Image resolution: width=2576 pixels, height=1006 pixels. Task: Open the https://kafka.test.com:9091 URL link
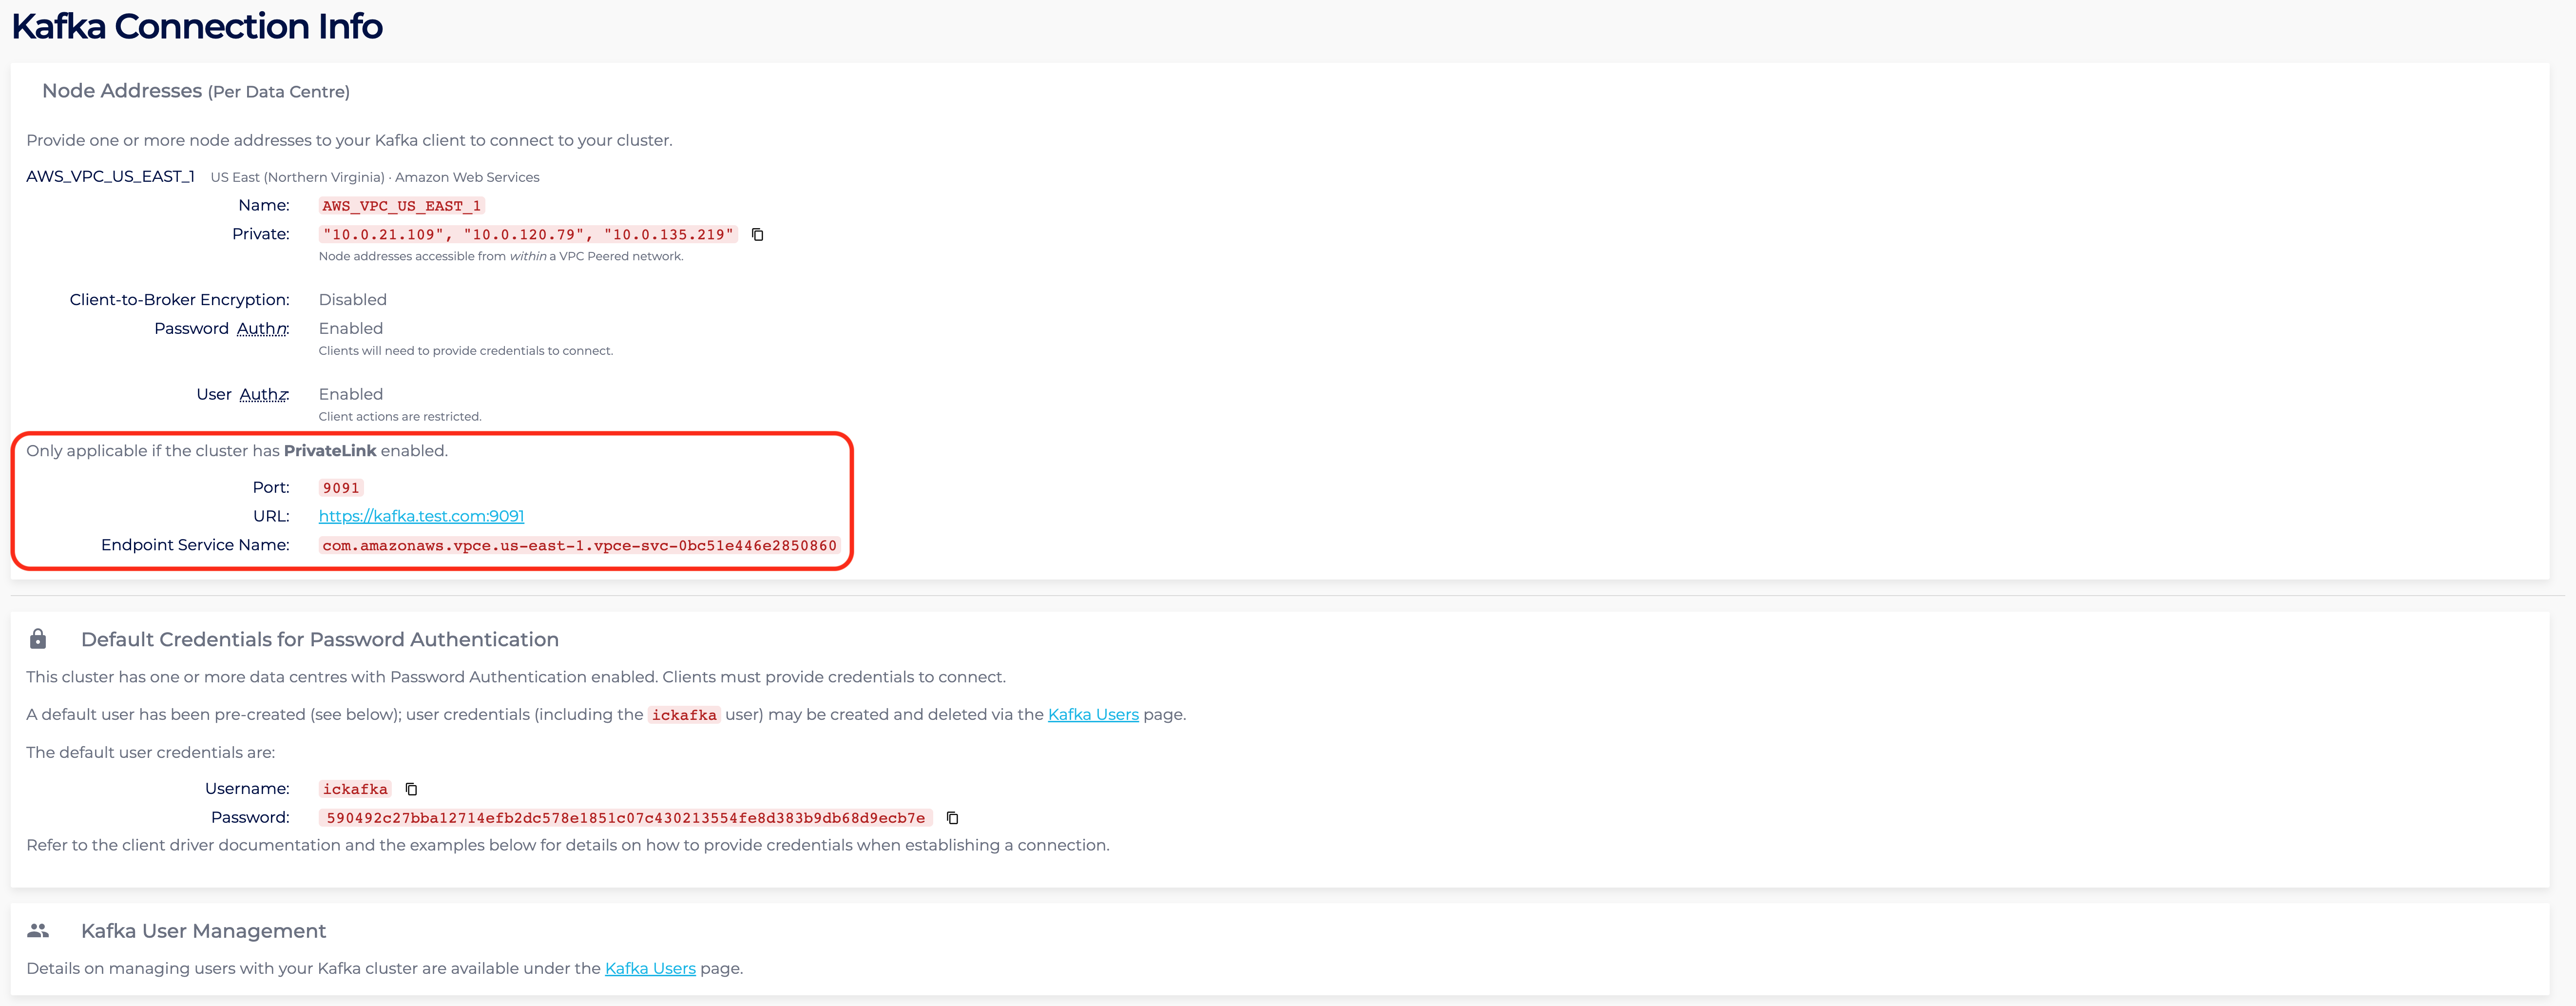click(x=421, y=516)
